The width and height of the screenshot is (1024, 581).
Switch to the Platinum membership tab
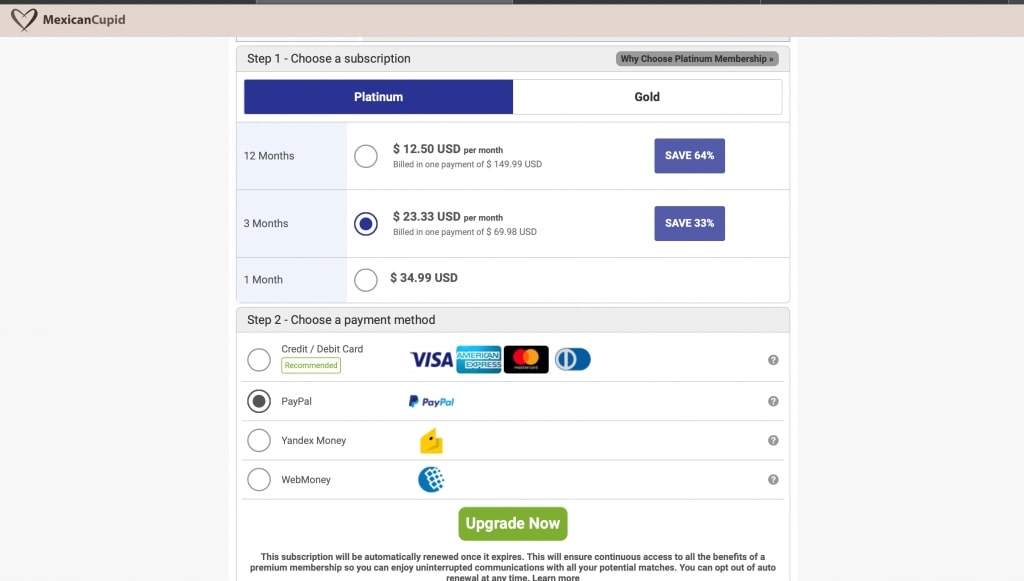378,97
